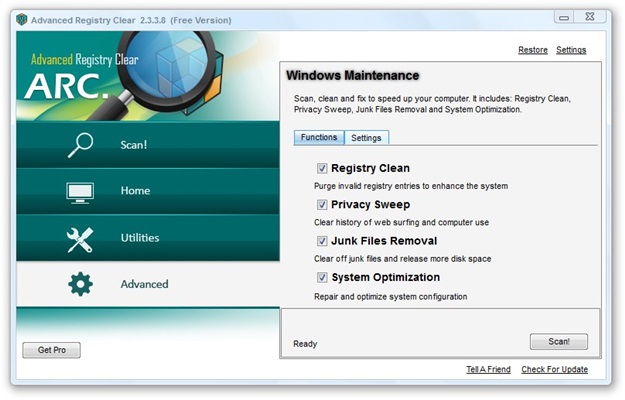
Task: Click the gear Advanced icon
Action: [80, 284]
